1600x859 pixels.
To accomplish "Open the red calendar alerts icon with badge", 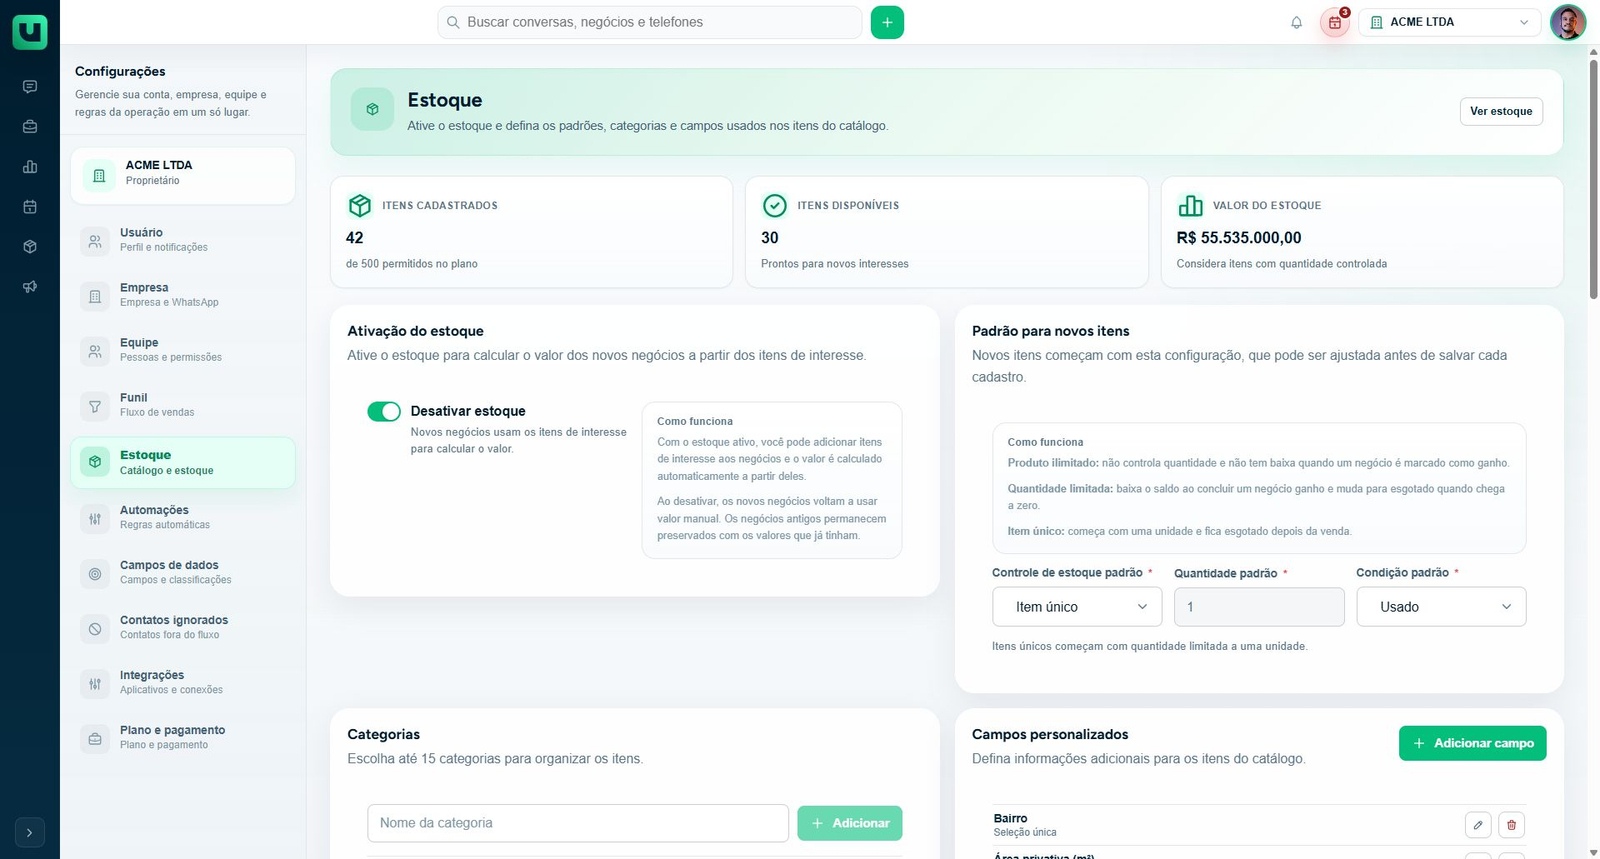I will pyautogui.click(x=1335, y=22).
